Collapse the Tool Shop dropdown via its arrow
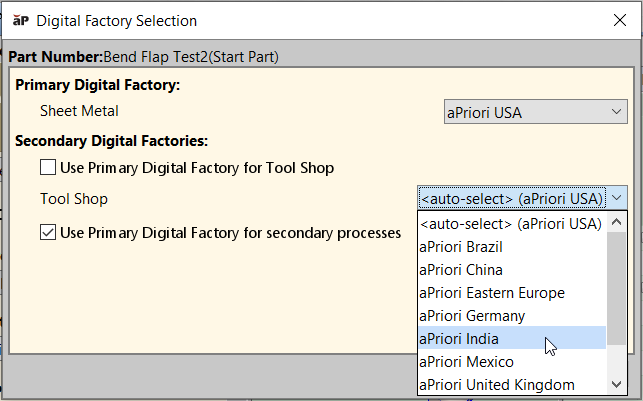This screenshot has width=643, height=401. point(616,198)
